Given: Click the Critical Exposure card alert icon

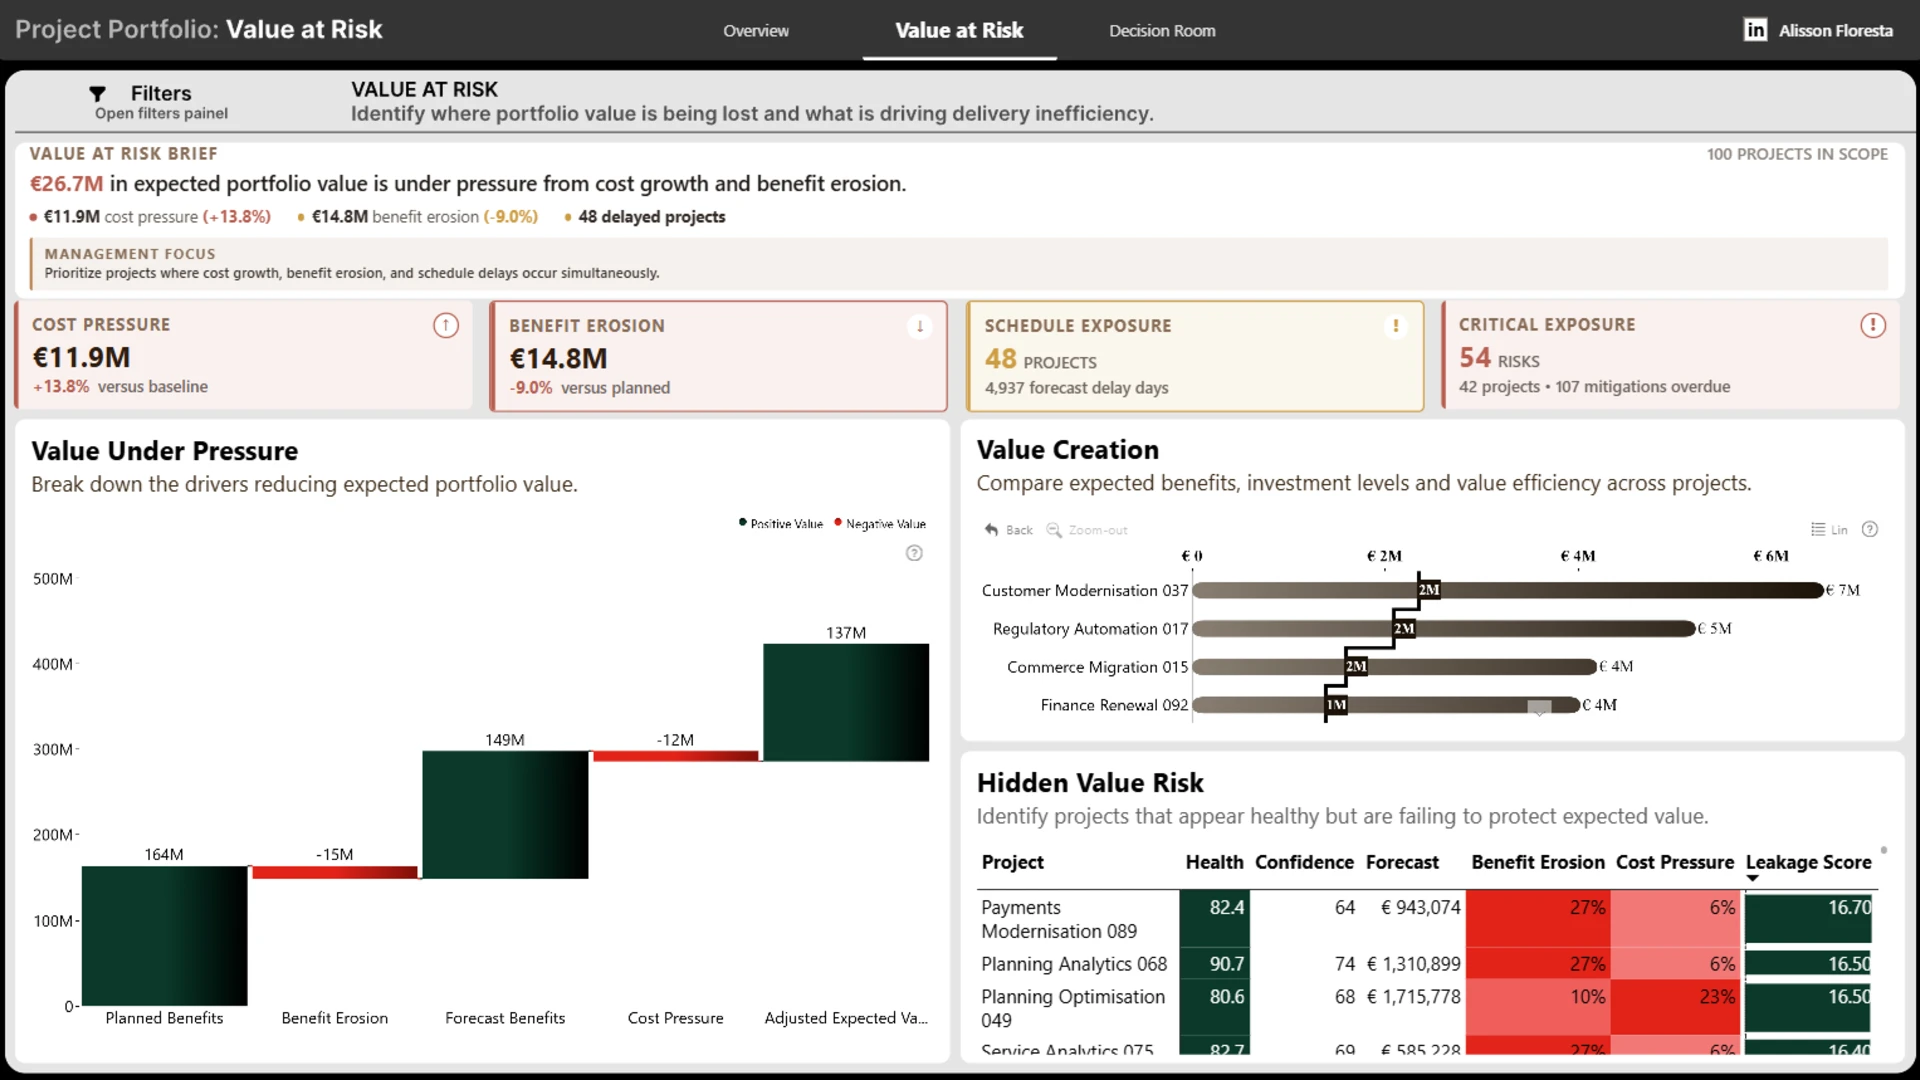Looking at the screenshot, I should [x=1873, y=325].
